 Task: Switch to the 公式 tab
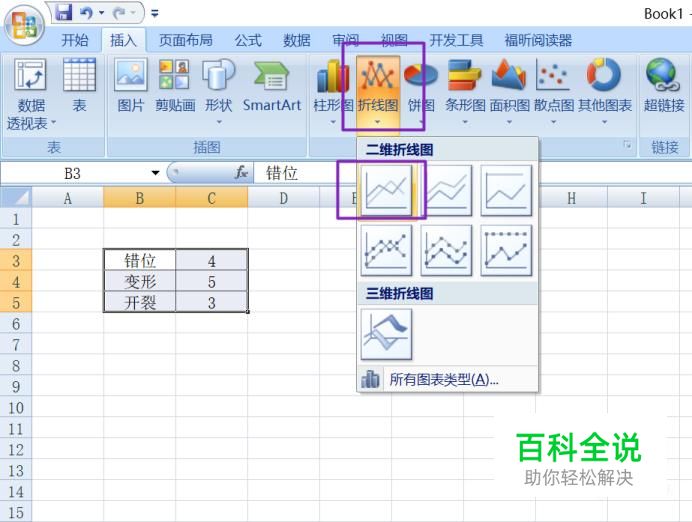click(x=248, y=41)
